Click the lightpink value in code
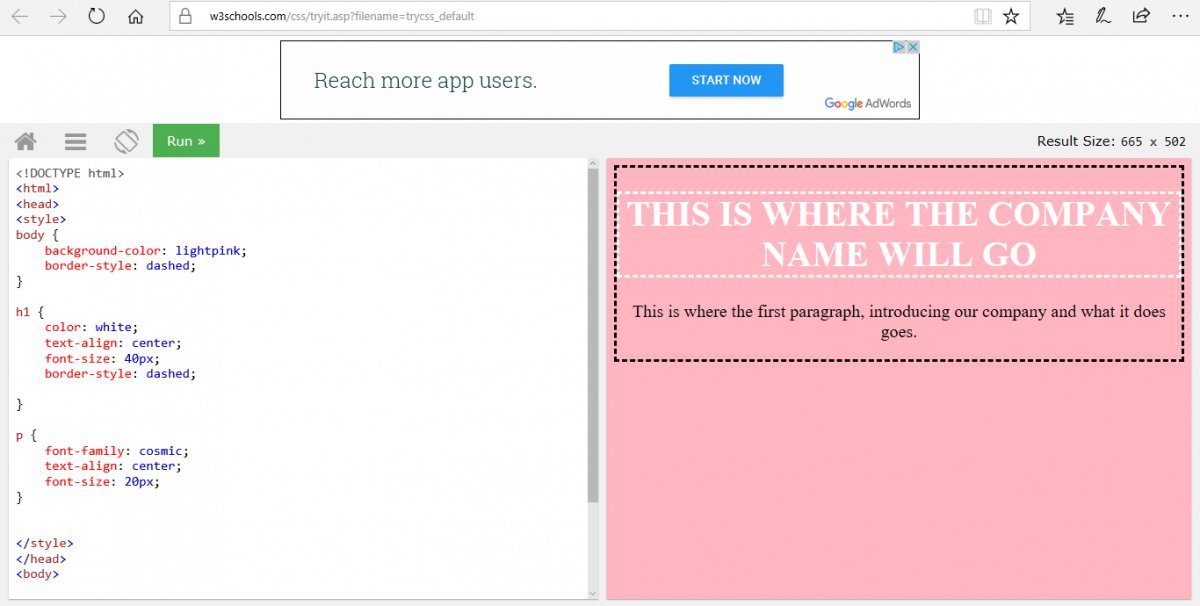This screenshot has width=1200, height=606. tap(206, 250)
